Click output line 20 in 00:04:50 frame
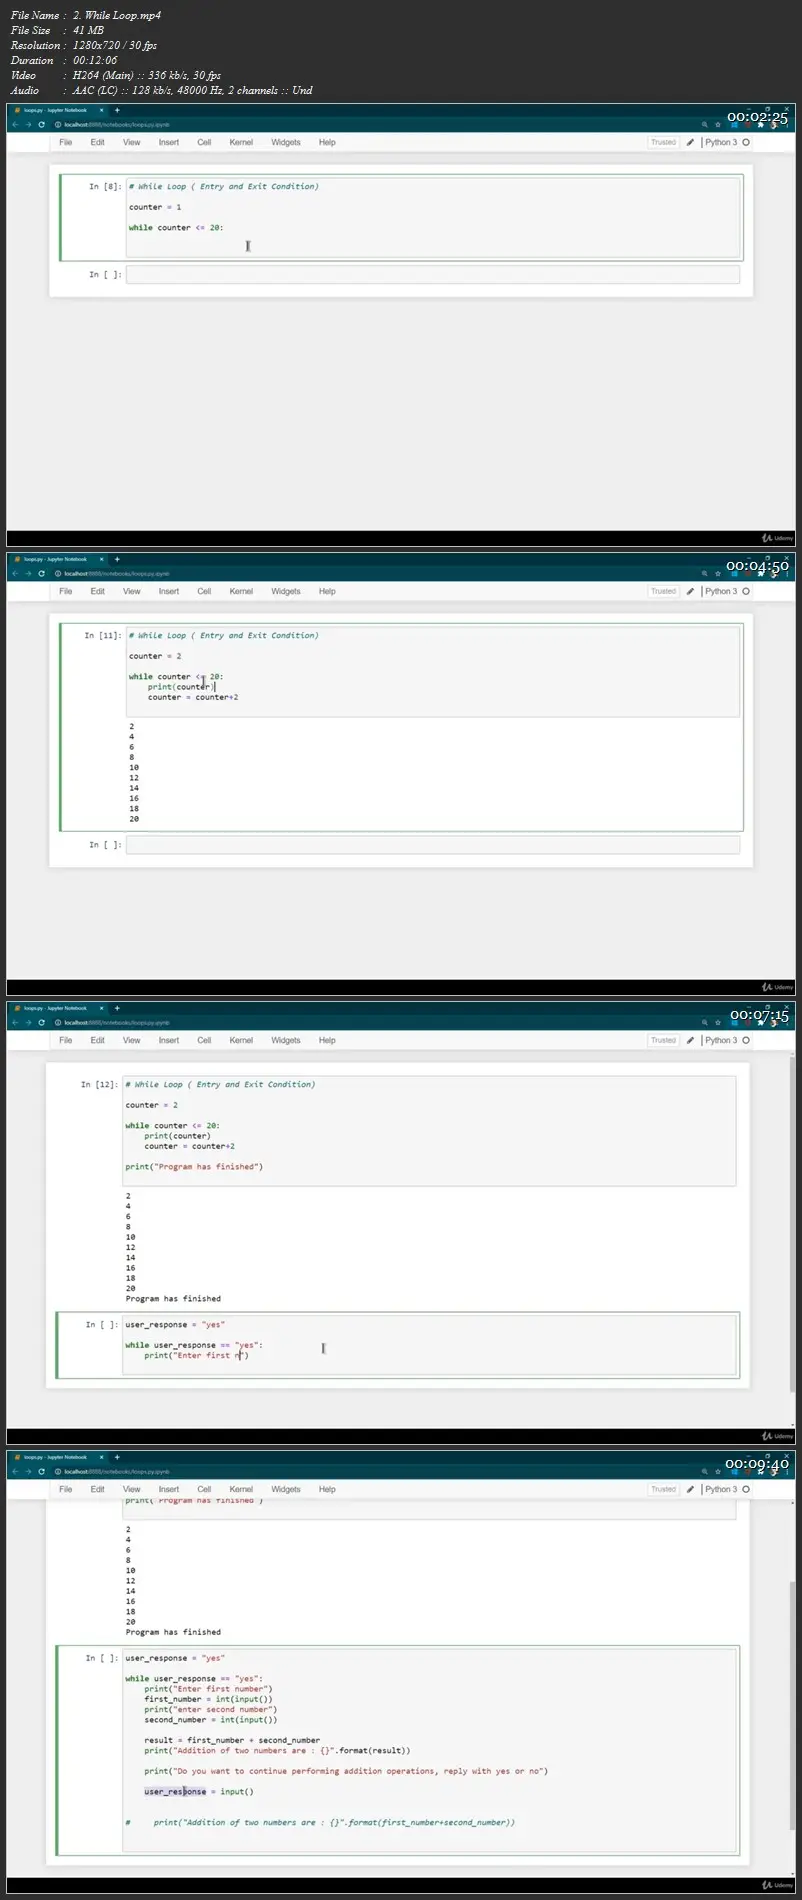The height and width of the screenshot is (1900, 802). click(134, 819)
